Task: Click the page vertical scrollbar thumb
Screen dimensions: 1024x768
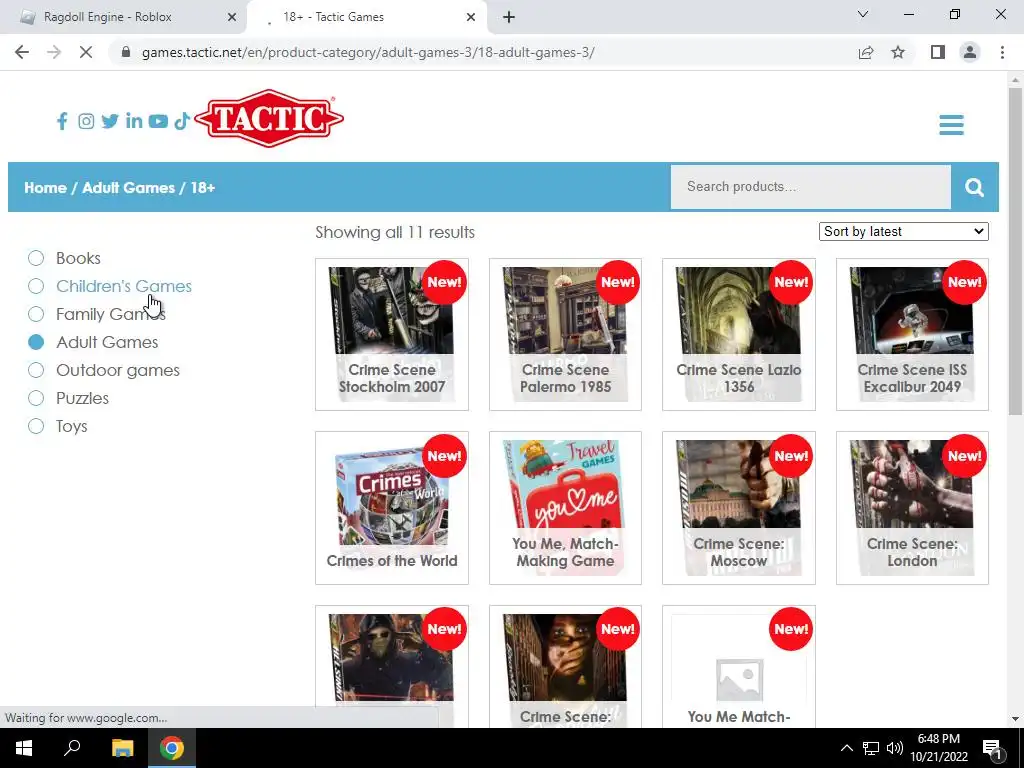Action: (x=1015, y=251)
